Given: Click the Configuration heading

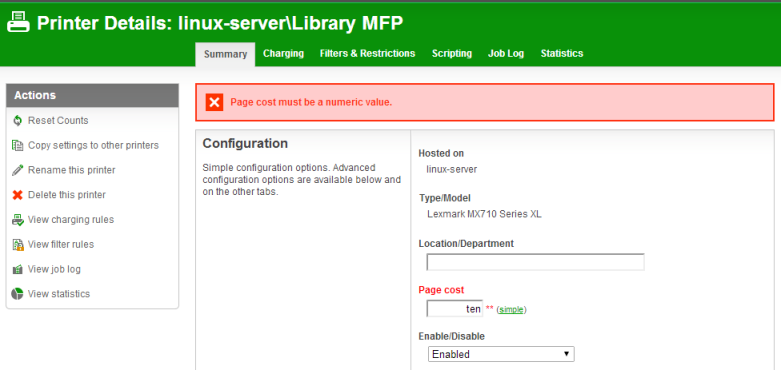Looking at the screenshot, I should [x=245, y=143].
